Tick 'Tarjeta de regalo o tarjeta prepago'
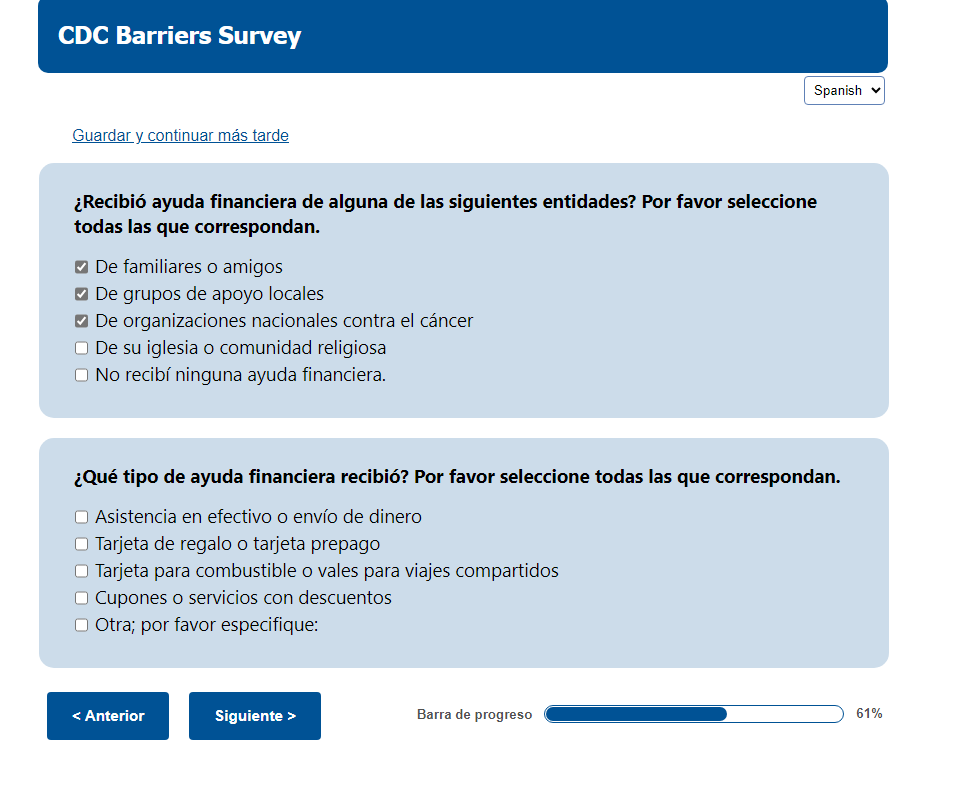Image resolution: width=974 pixels, height=812 pixels. tap(81, 544)
